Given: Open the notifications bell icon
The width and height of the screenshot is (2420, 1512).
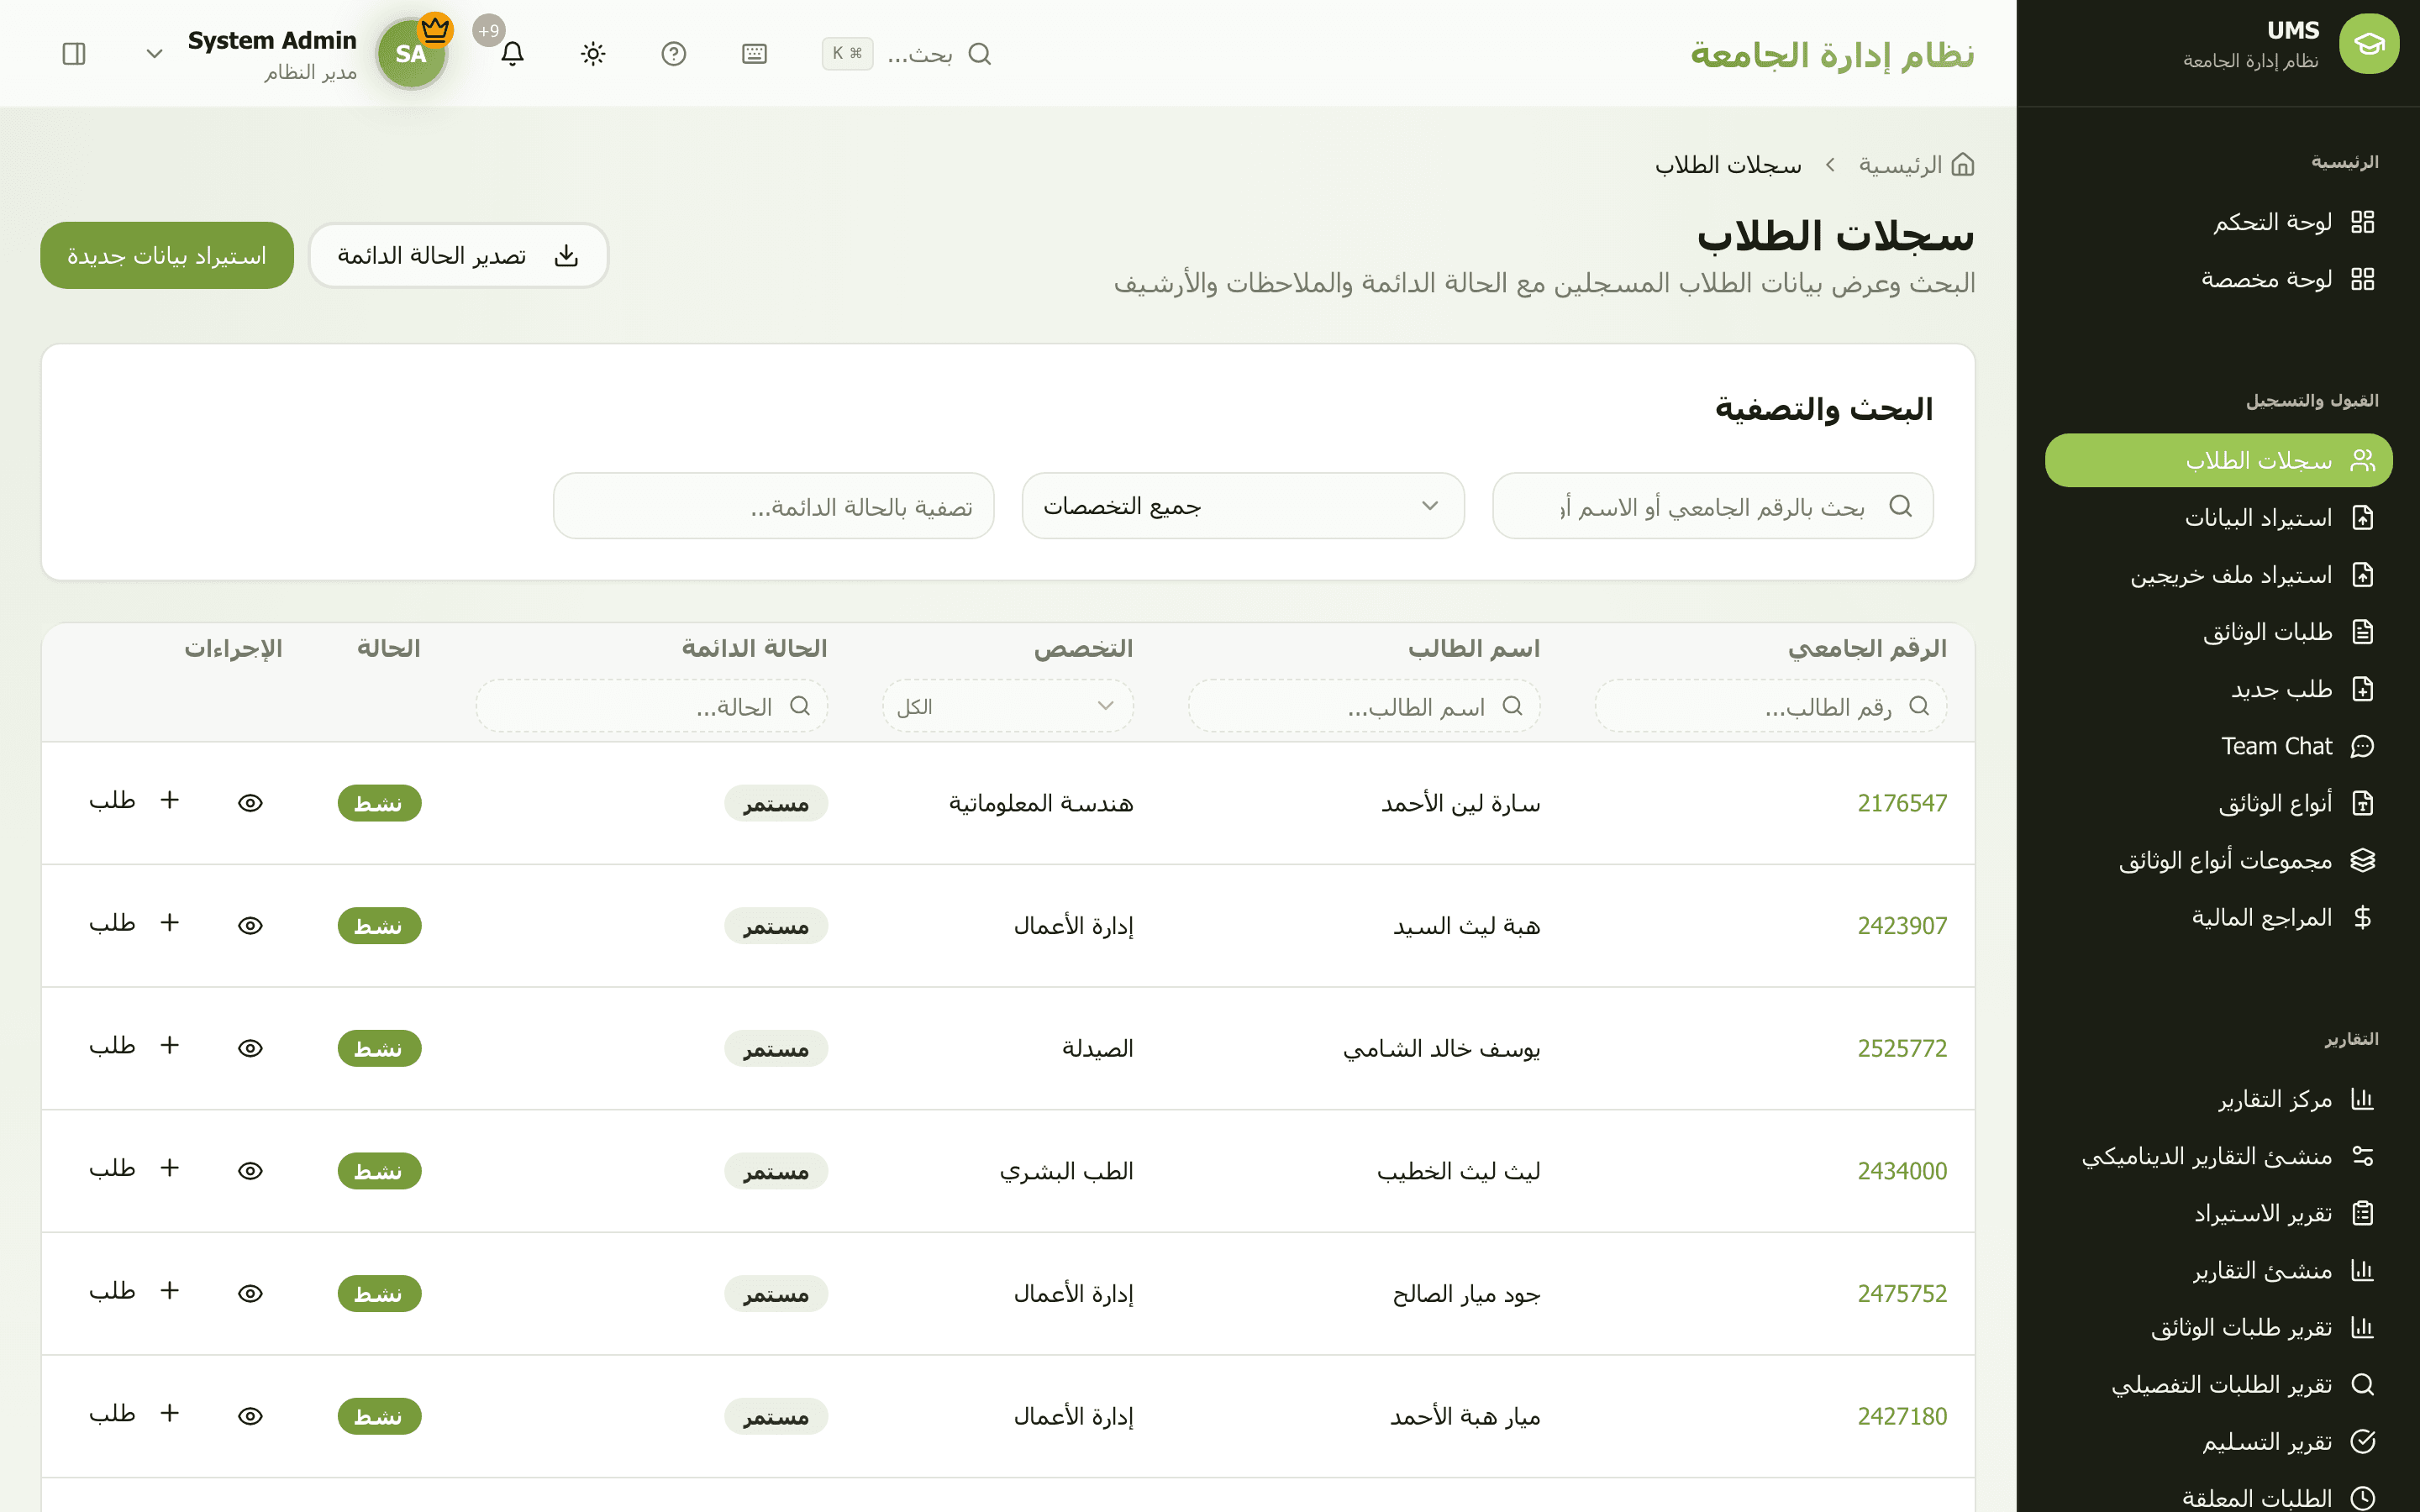Looking at the screenshot, I should [x=512, y=54].
